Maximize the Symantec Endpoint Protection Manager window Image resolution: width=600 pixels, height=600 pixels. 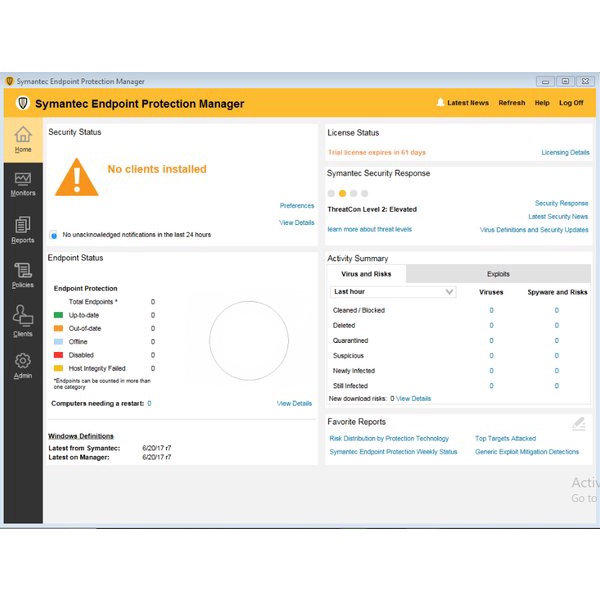(565, 81)
